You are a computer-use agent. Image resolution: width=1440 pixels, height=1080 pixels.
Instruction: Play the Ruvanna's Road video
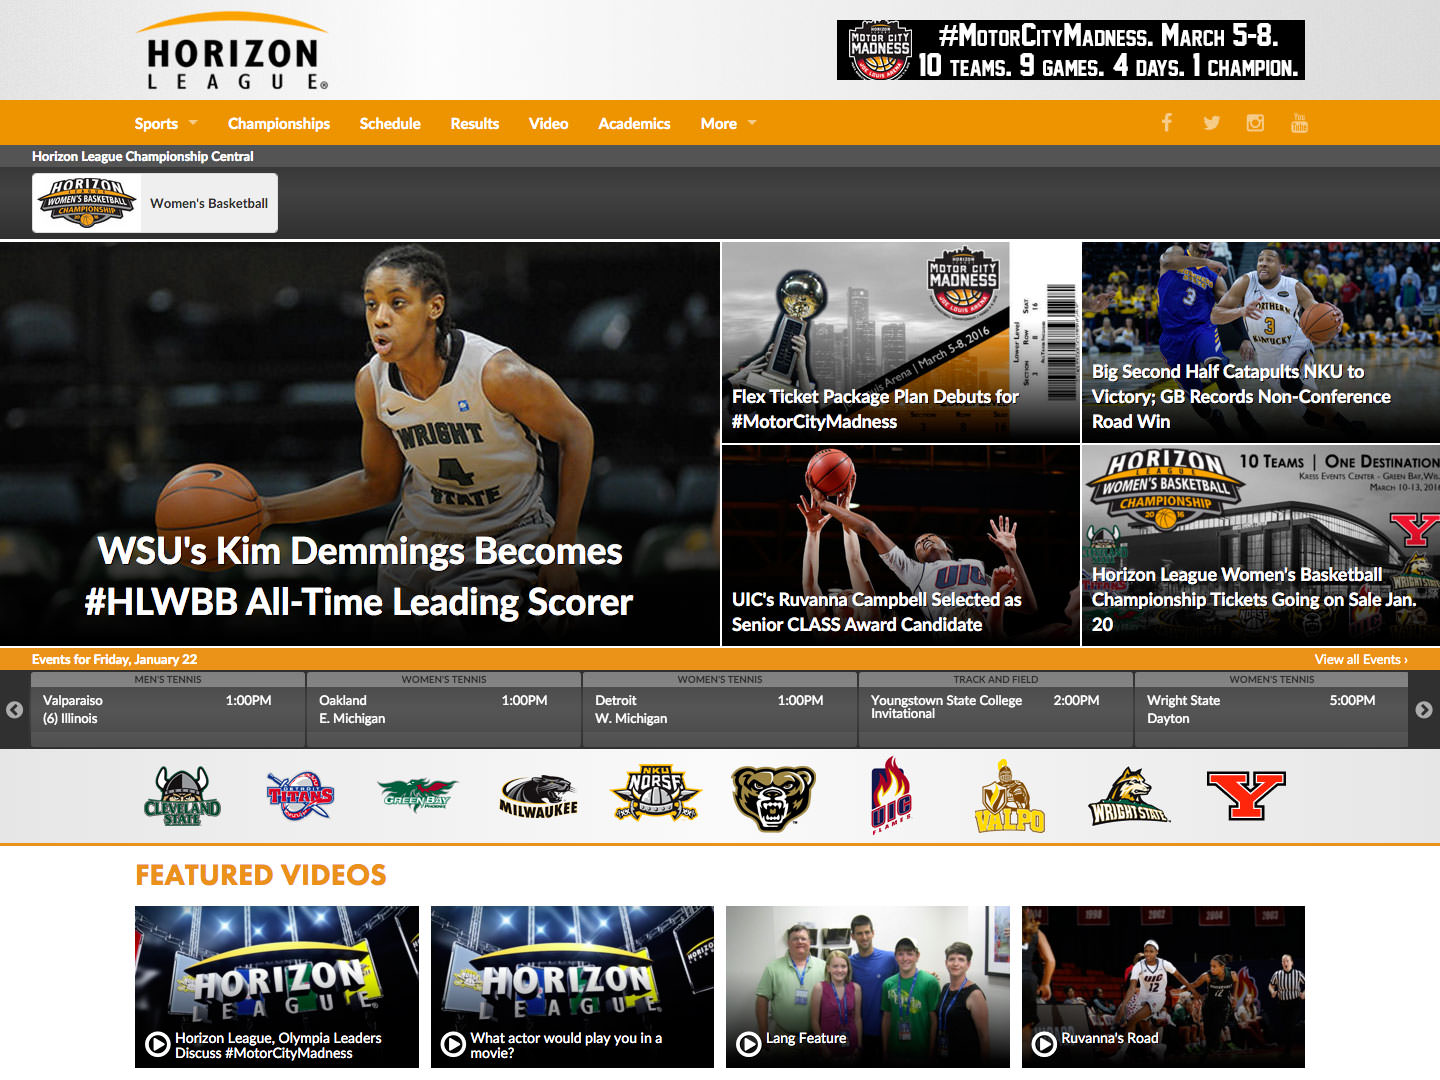pos(1044,1045)
